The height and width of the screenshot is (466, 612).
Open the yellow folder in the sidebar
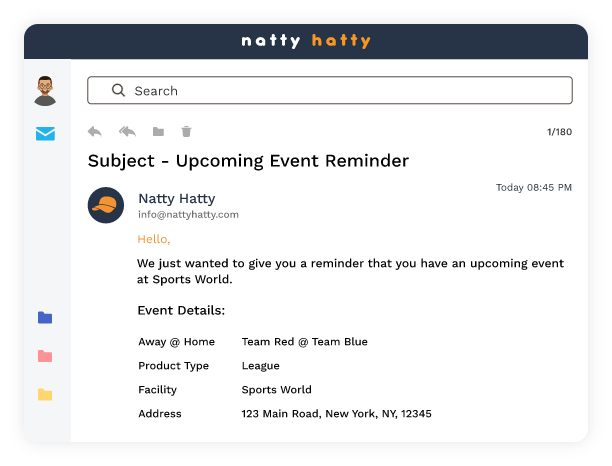click(45, 394)
